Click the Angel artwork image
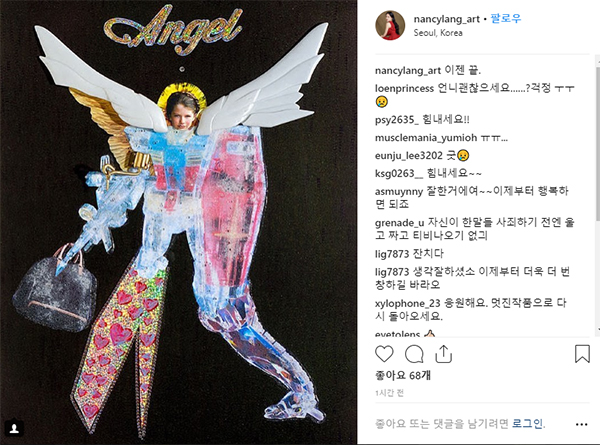Image resolution: width=600 pixels, height=445 pixels. click(x=178, y=222)
